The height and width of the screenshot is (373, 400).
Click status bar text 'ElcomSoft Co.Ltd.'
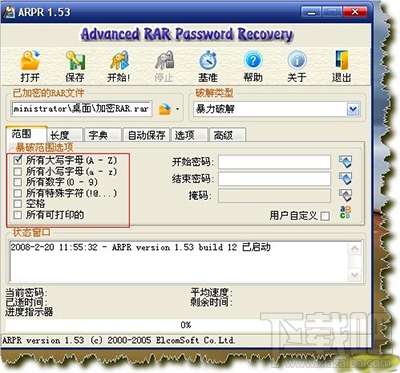click(195, 340)
